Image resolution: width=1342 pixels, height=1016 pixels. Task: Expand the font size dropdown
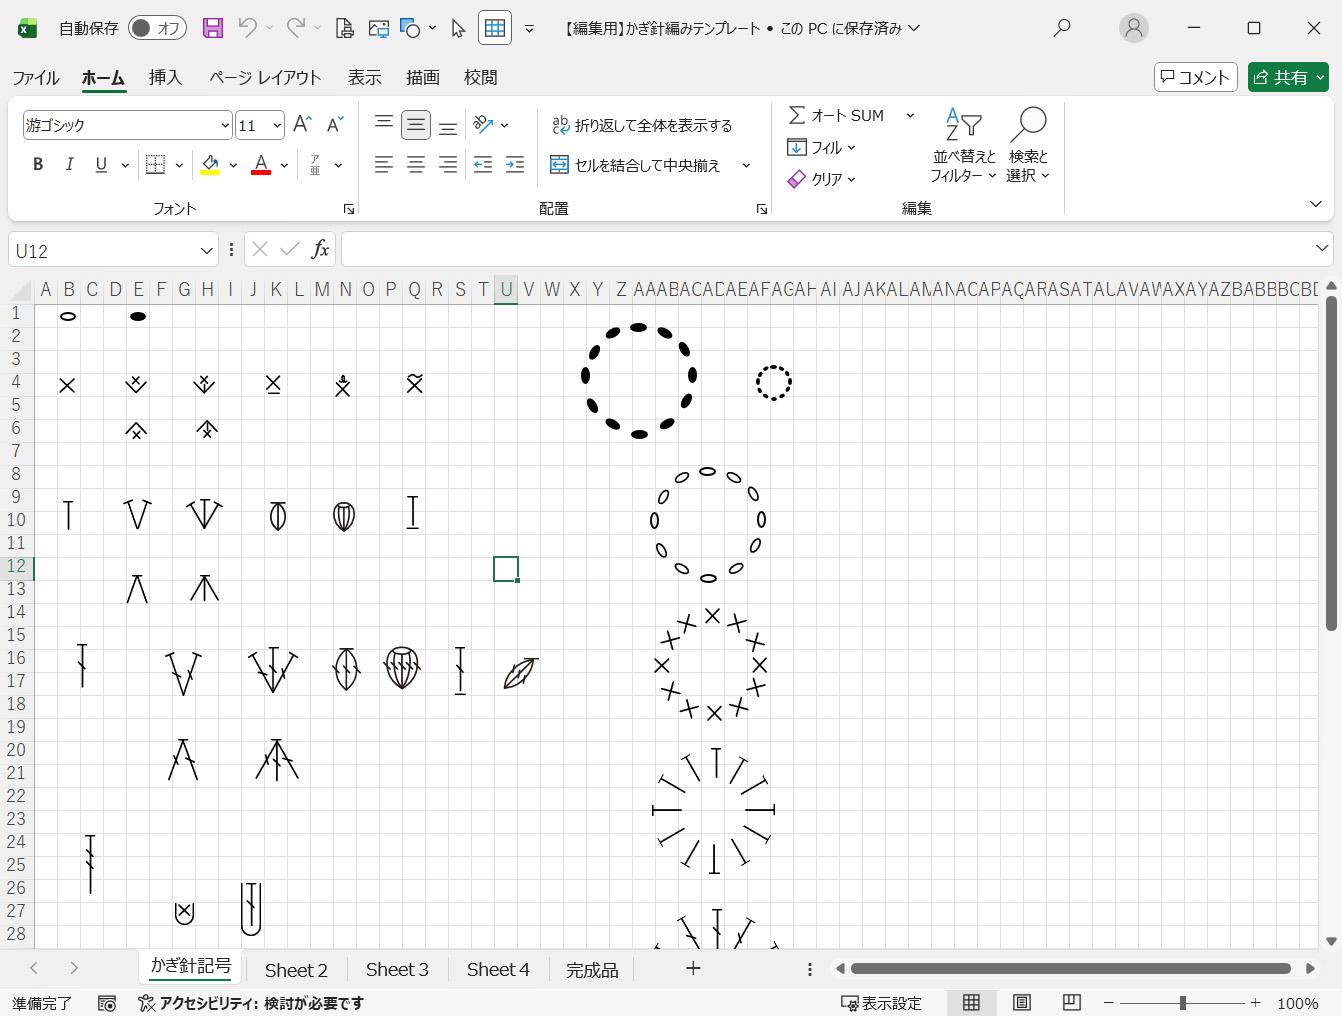coord(277,126)
